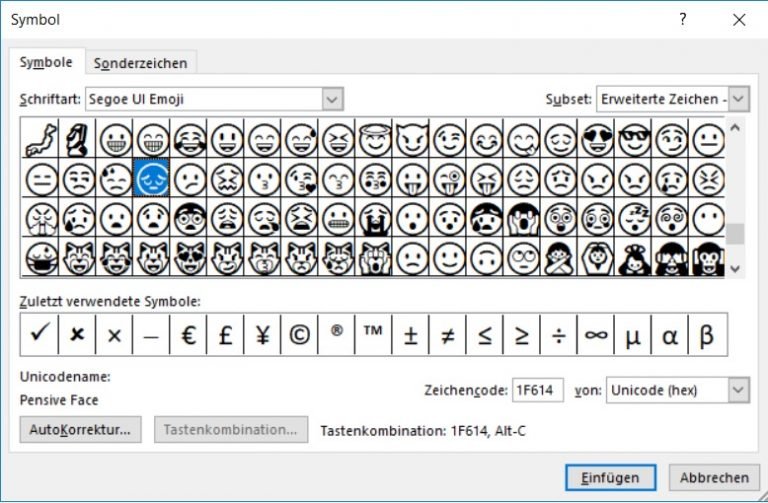Select the registered trademark ® symbol

click(336, 335)
